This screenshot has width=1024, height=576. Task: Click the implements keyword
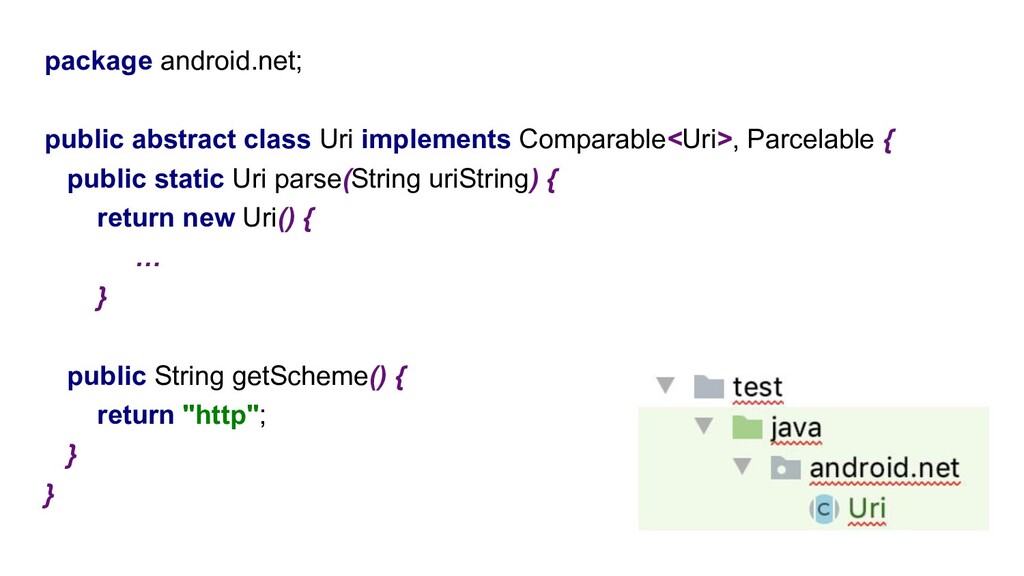[x=436, y=140]
